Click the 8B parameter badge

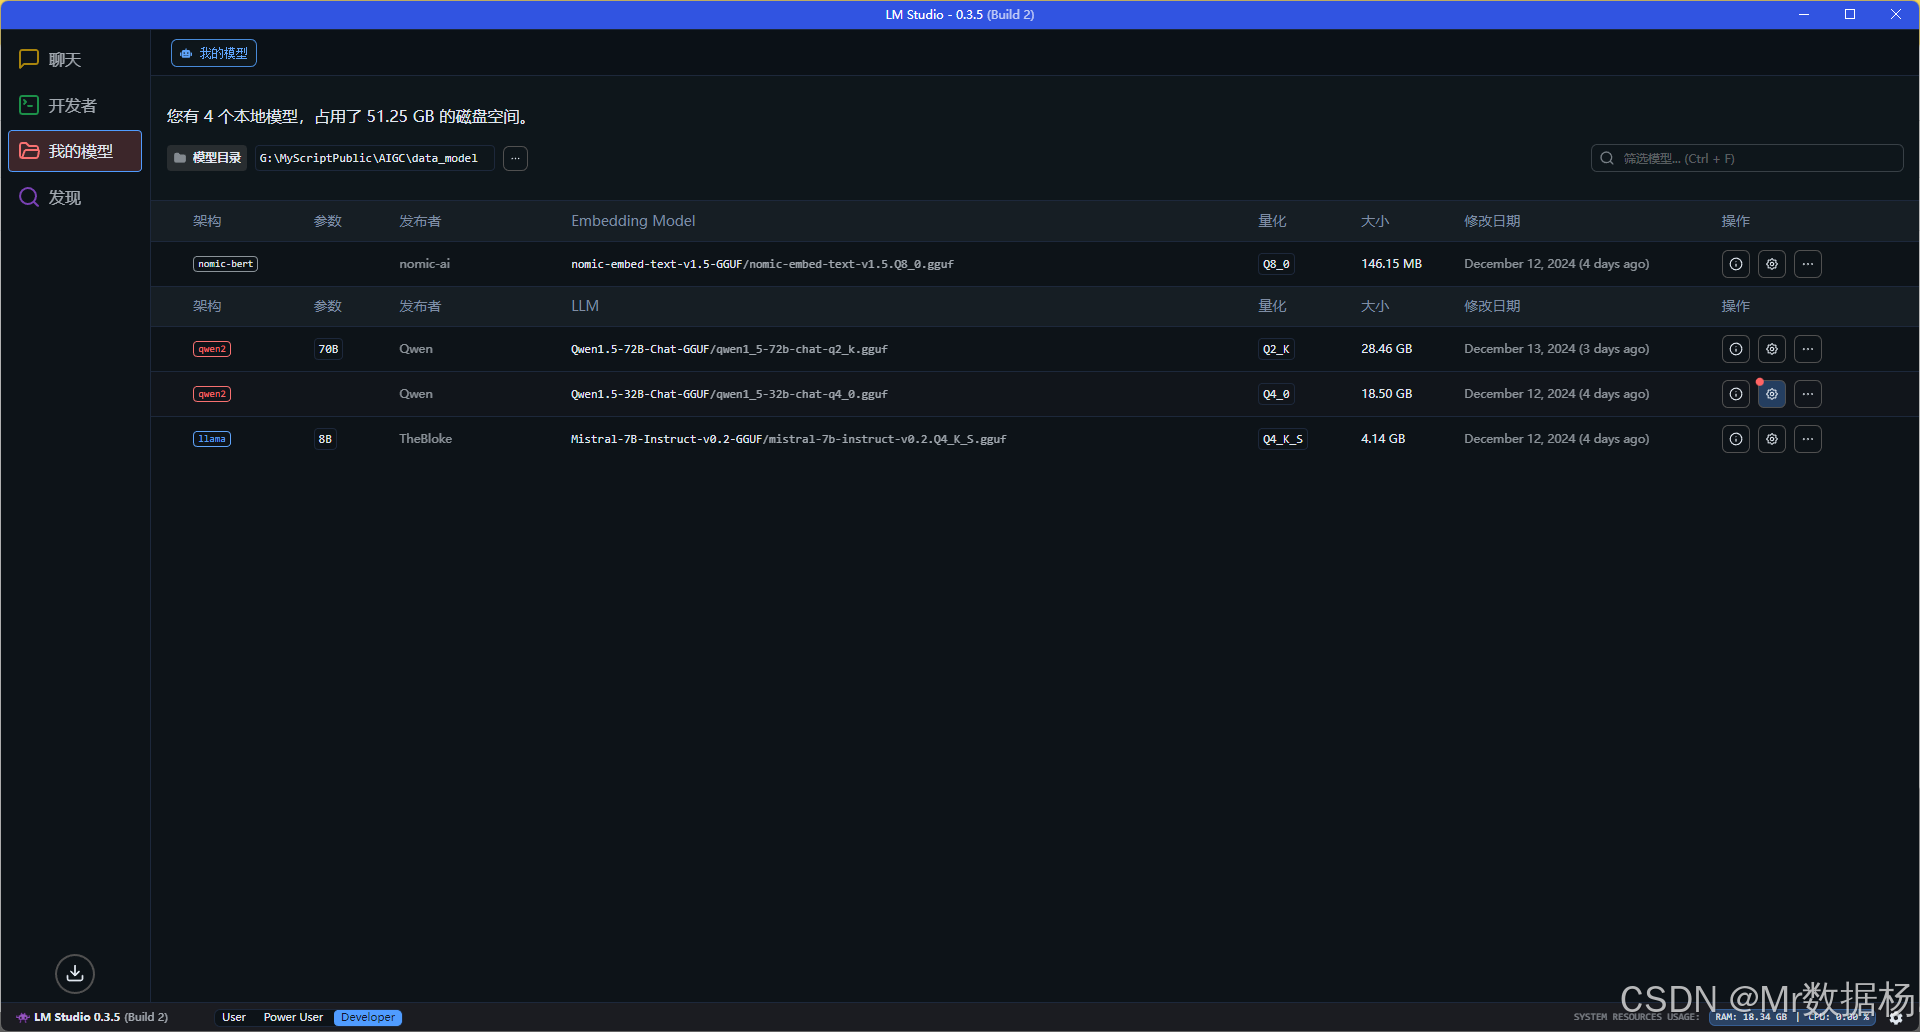[x=325, y=439]
